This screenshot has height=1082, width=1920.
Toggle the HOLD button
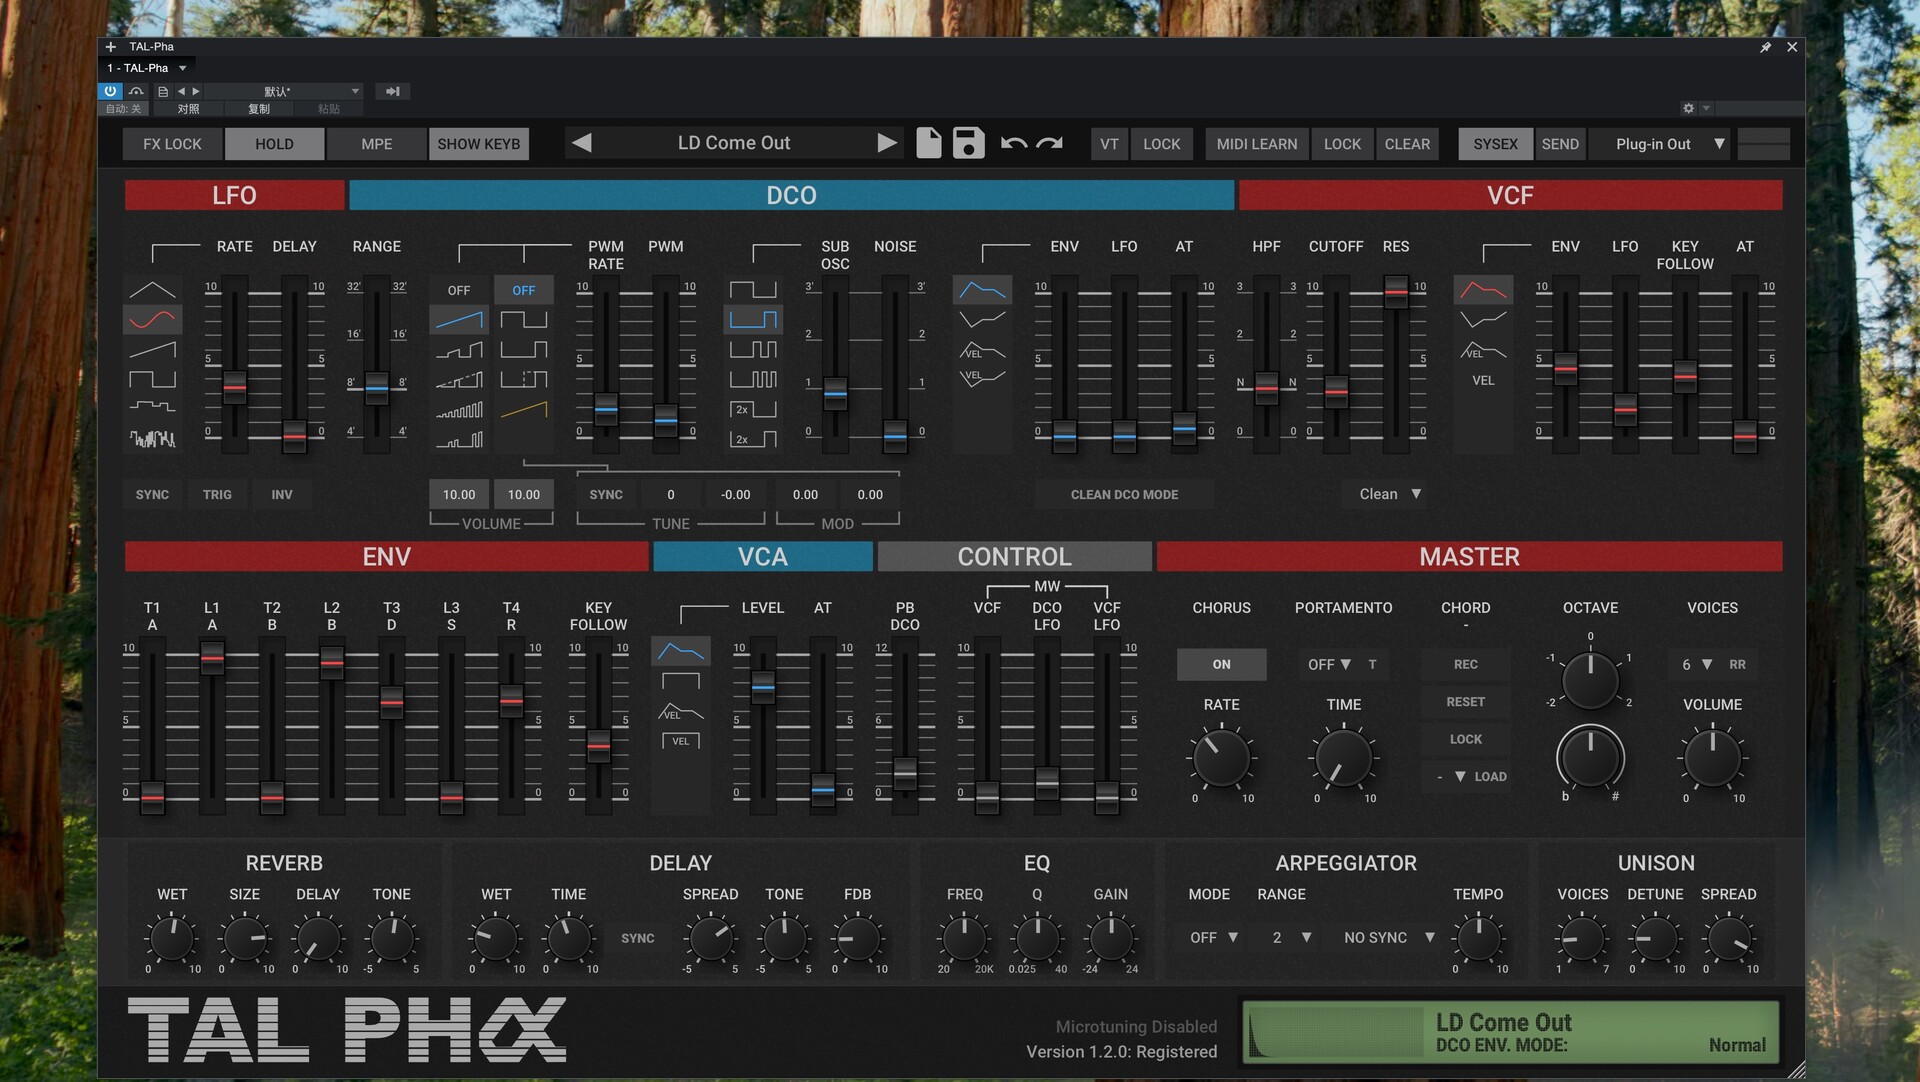pyautogui.click(x=274, y=144)
